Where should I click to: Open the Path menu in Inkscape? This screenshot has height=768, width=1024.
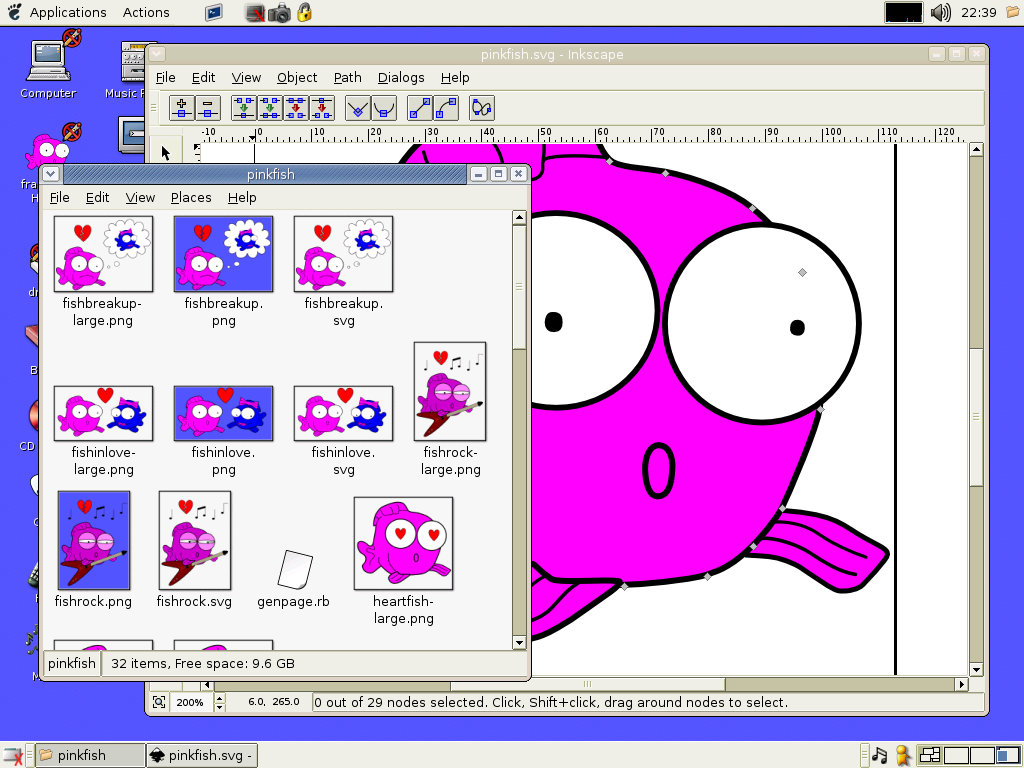[347, 77]
